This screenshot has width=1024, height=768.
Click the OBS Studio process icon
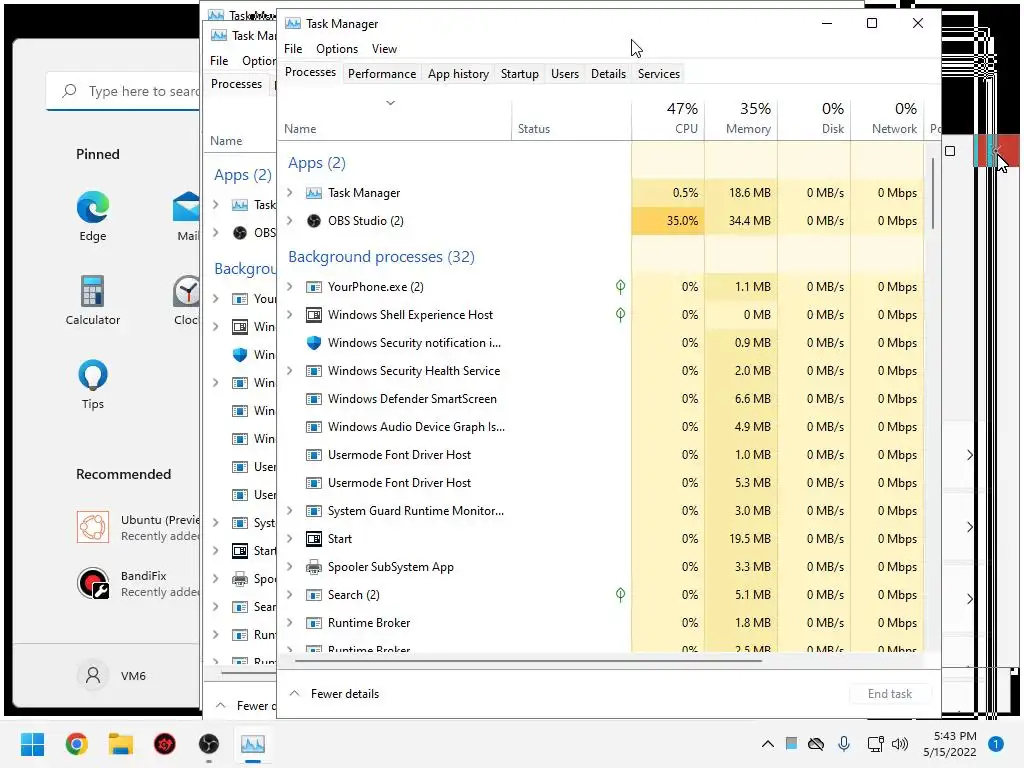(314, 221)
